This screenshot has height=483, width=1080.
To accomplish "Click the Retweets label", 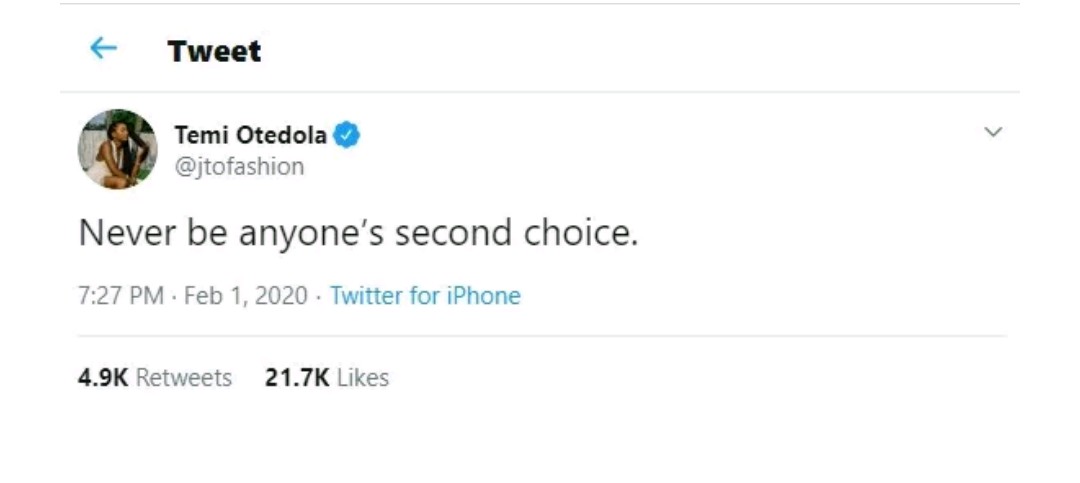I will 184,378.
